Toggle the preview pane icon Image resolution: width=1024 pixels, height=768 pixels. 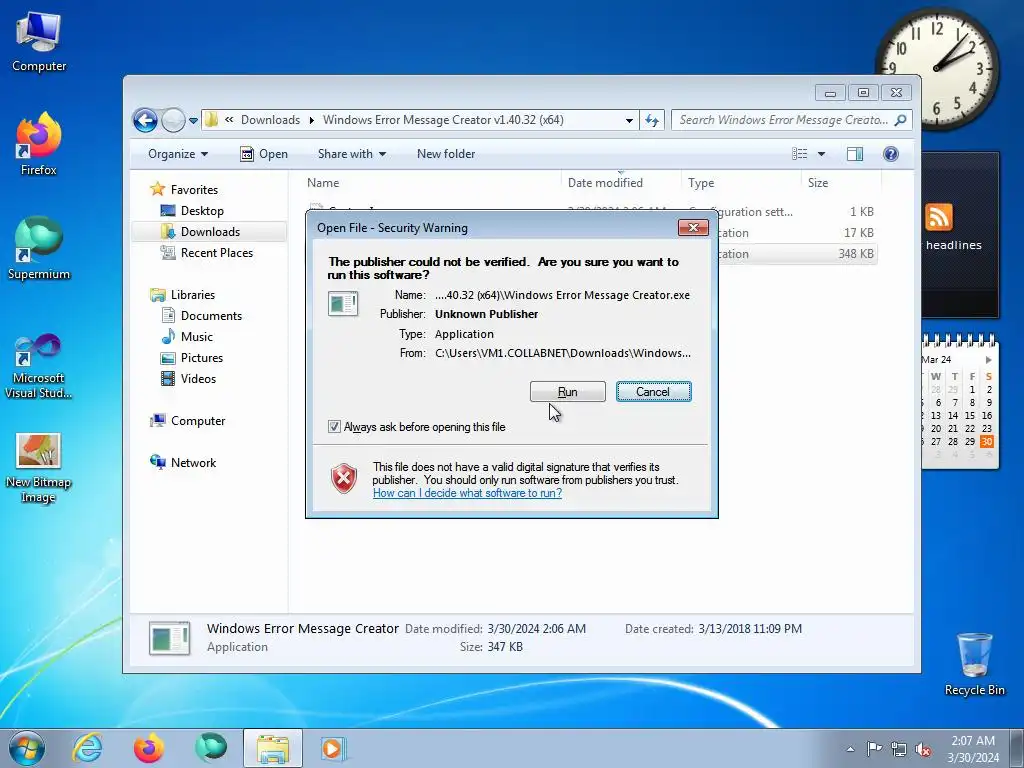tap(855, 154)
